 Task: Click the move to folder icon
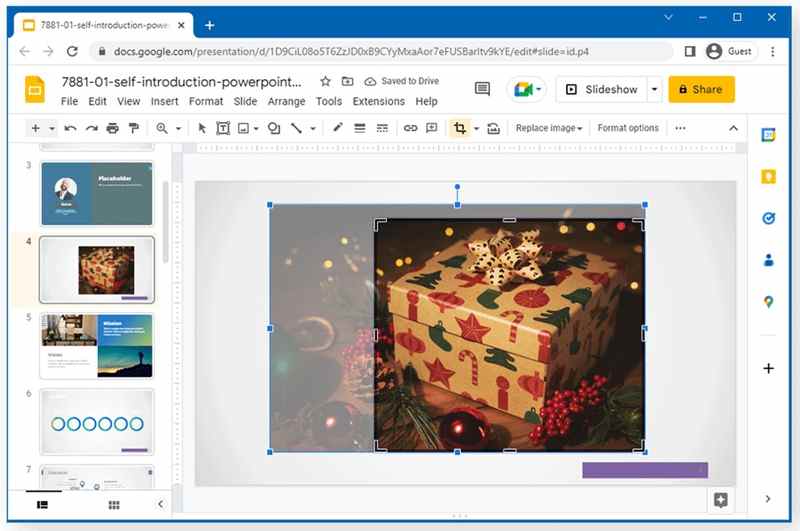(347, 81)
